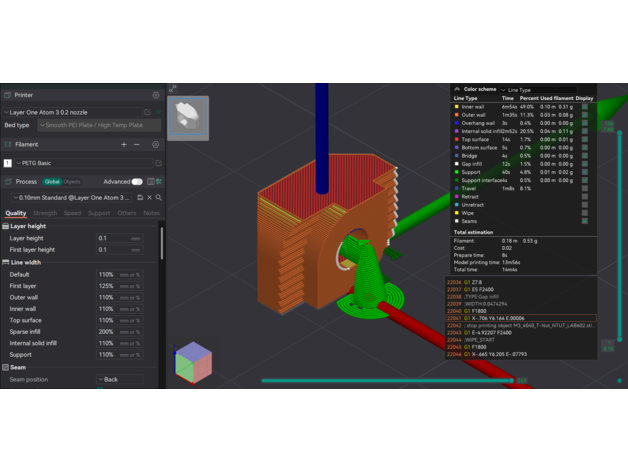Viewport: 628px width, 472px height.
Task: Switch to the Support tab
Action: point(99,213)
